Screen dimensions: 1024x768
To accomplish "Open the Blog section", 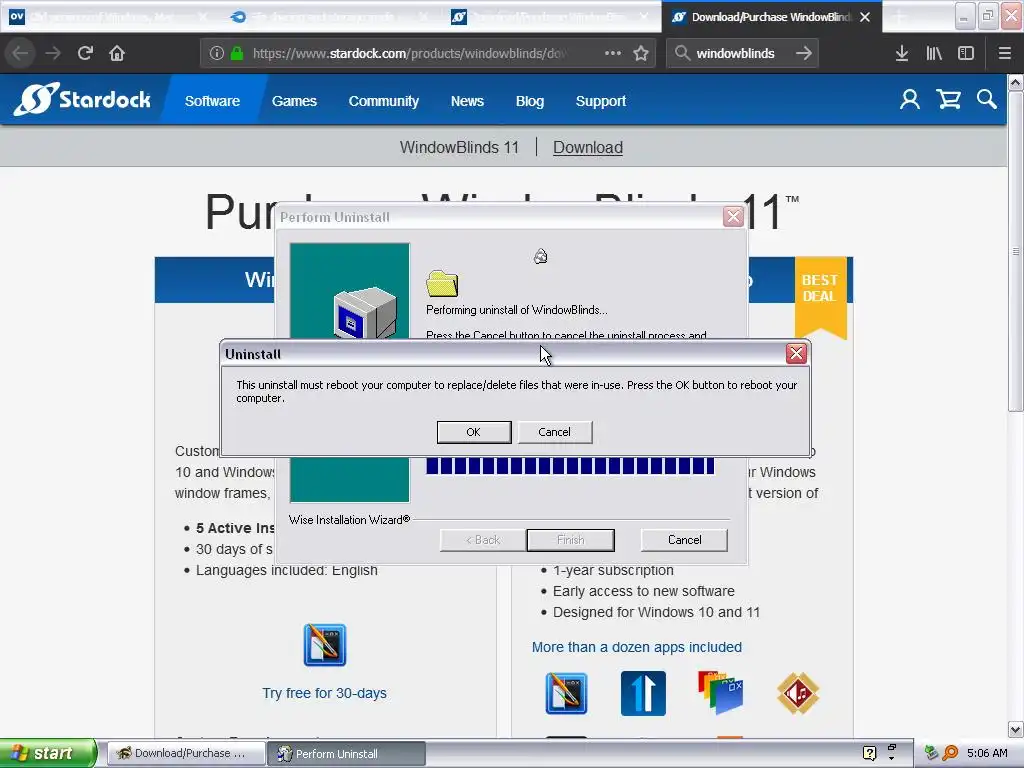I will [530, 101].
